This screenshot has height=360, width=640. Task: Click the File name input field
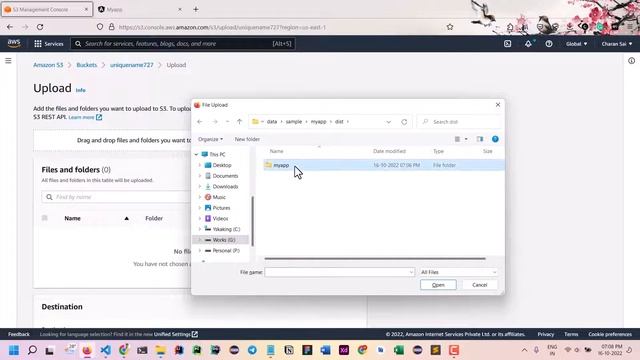pos(339,272)
